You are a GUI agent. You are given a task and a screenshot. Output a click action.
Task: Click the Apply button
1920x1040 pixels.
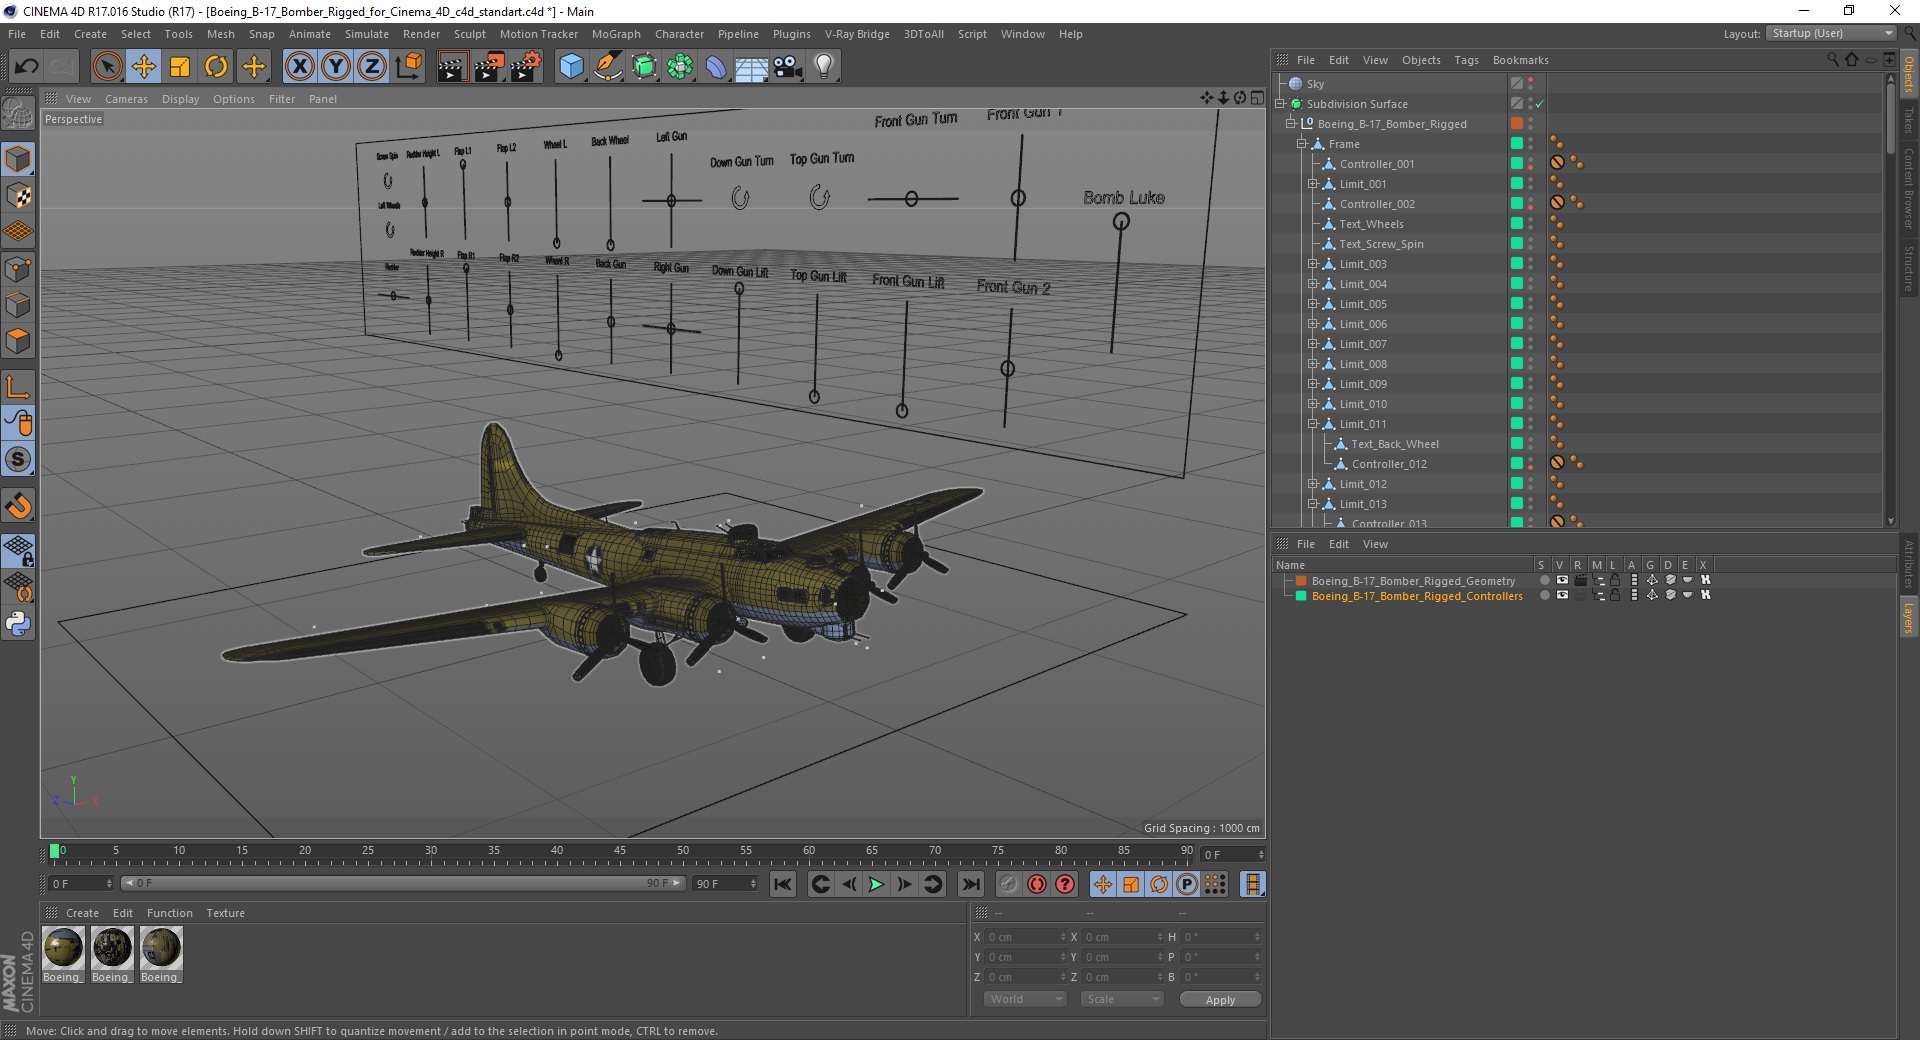tap(1220, 999)
